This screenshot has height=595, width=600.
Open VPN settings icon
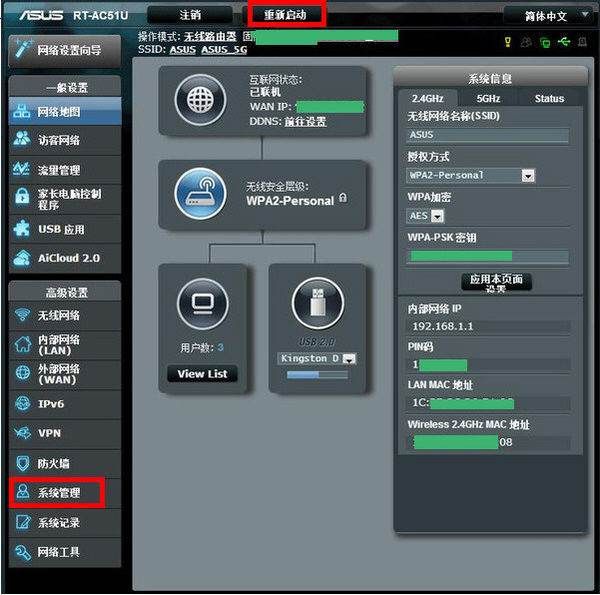[x=23, y=433]
